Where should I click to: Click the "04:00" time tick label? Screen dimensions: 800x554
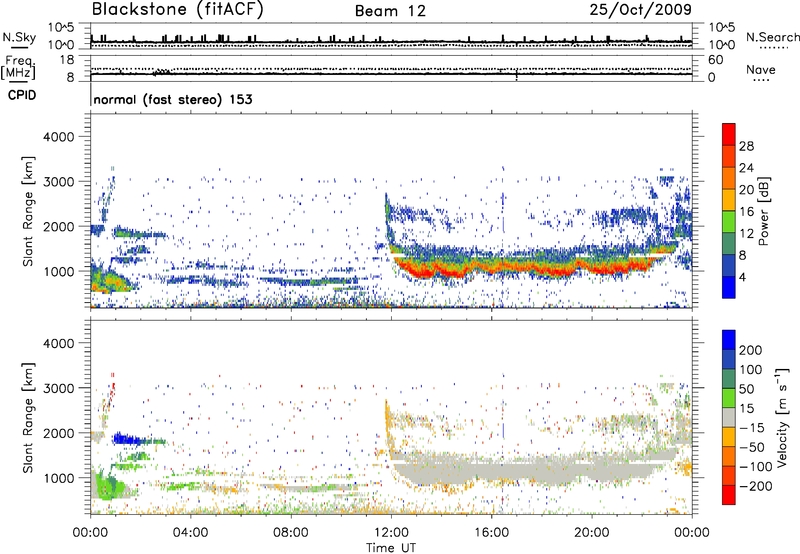click(191, 533)
